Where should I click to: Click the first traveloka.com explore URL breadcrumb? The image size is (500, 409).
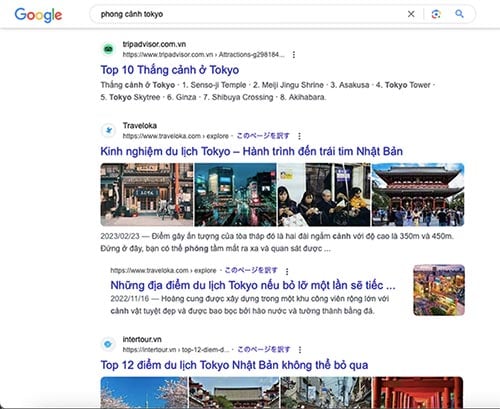(x=175, y=136)
